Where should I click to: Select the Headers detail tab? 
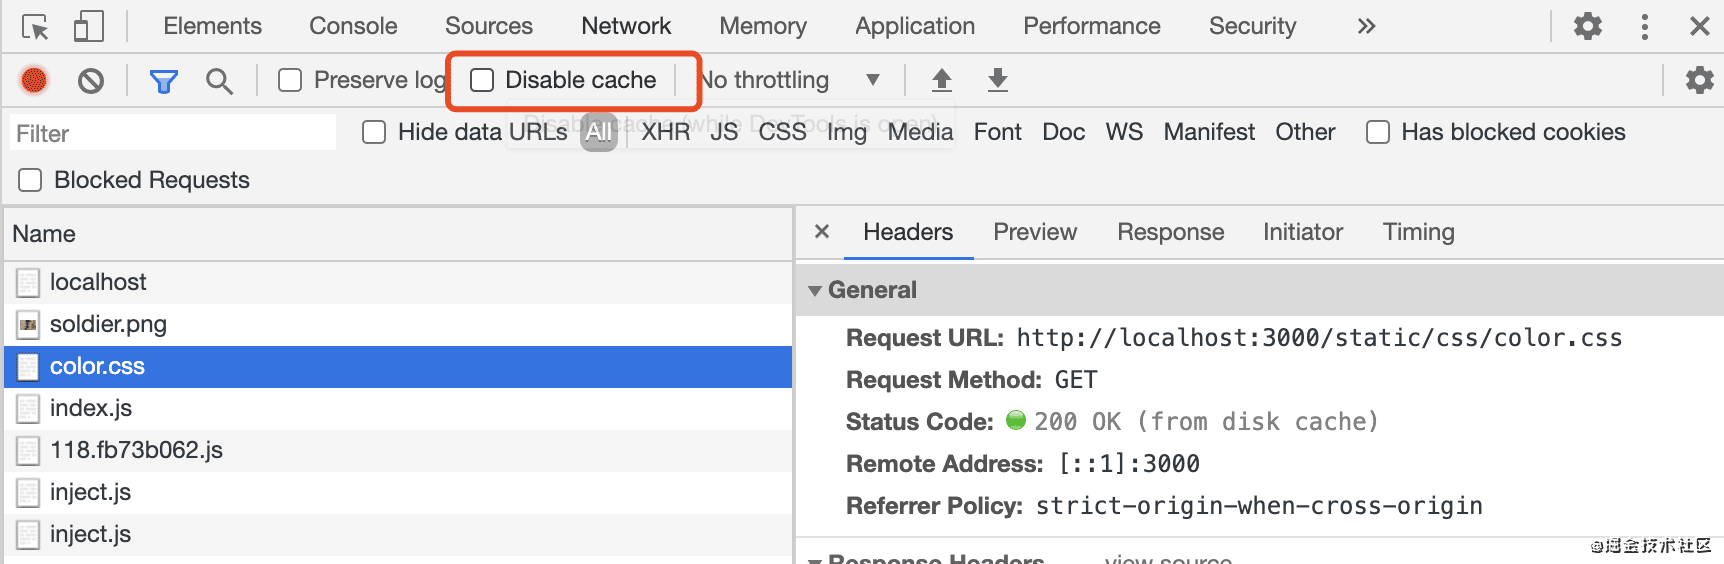coord(908,232)
